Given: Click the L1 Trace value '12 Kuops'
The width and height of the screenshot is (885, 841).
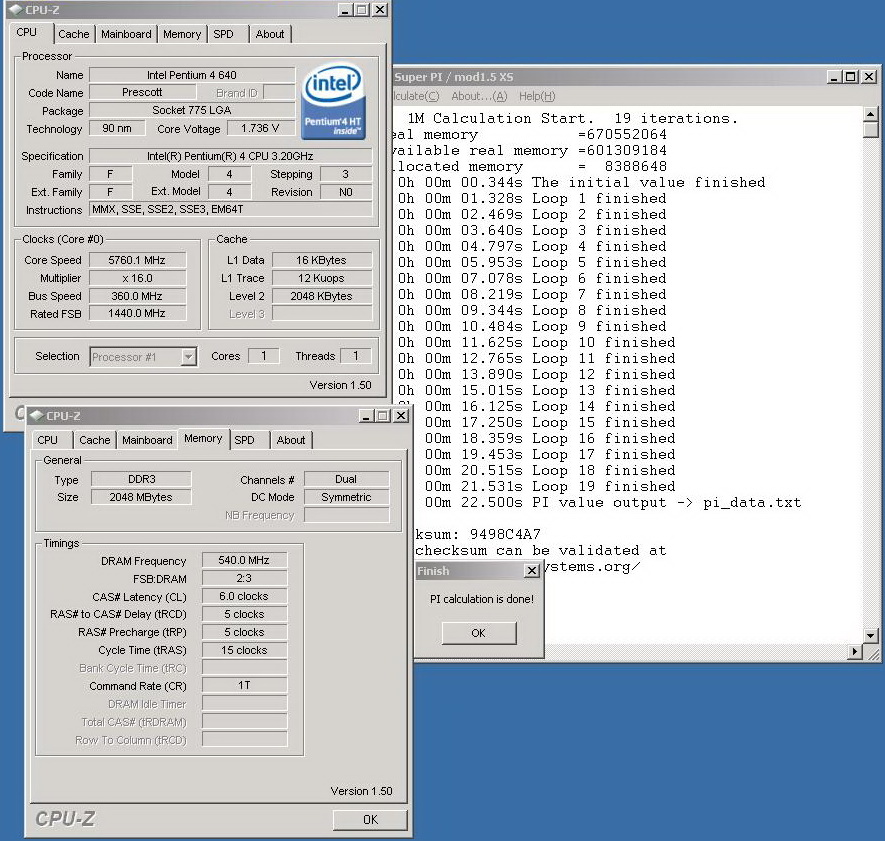Looking at the screenshot, I should click(322, 278).
